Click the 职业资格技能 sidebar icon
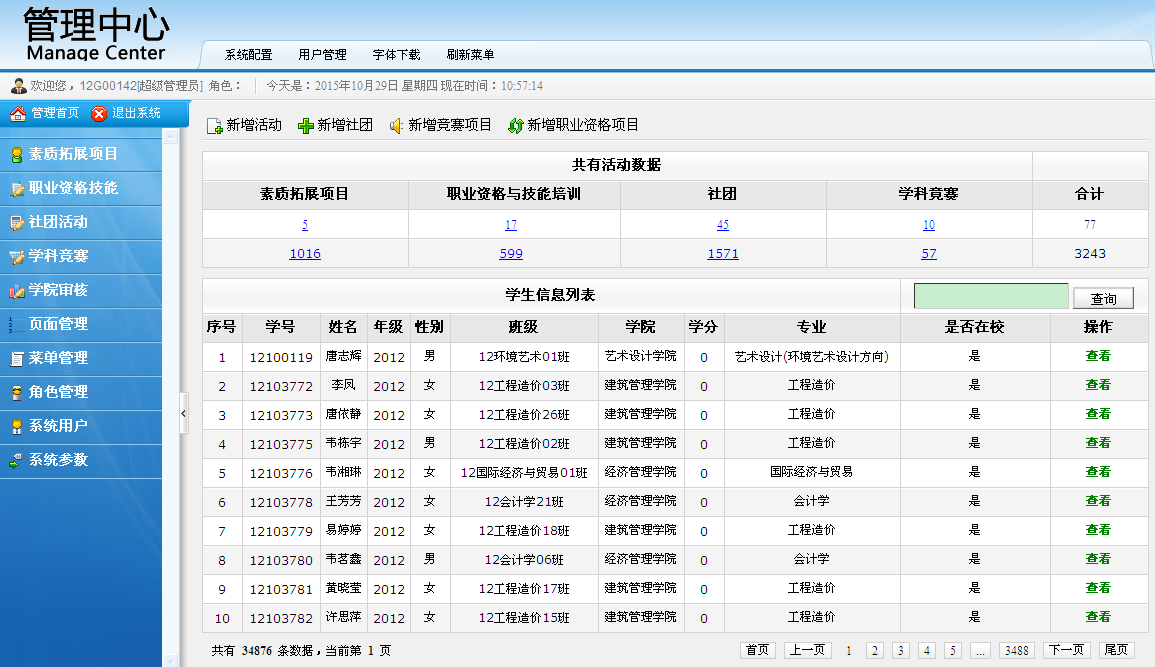Screen dimensions: 1155x667 pyautogui.click(x=16, y=188)
